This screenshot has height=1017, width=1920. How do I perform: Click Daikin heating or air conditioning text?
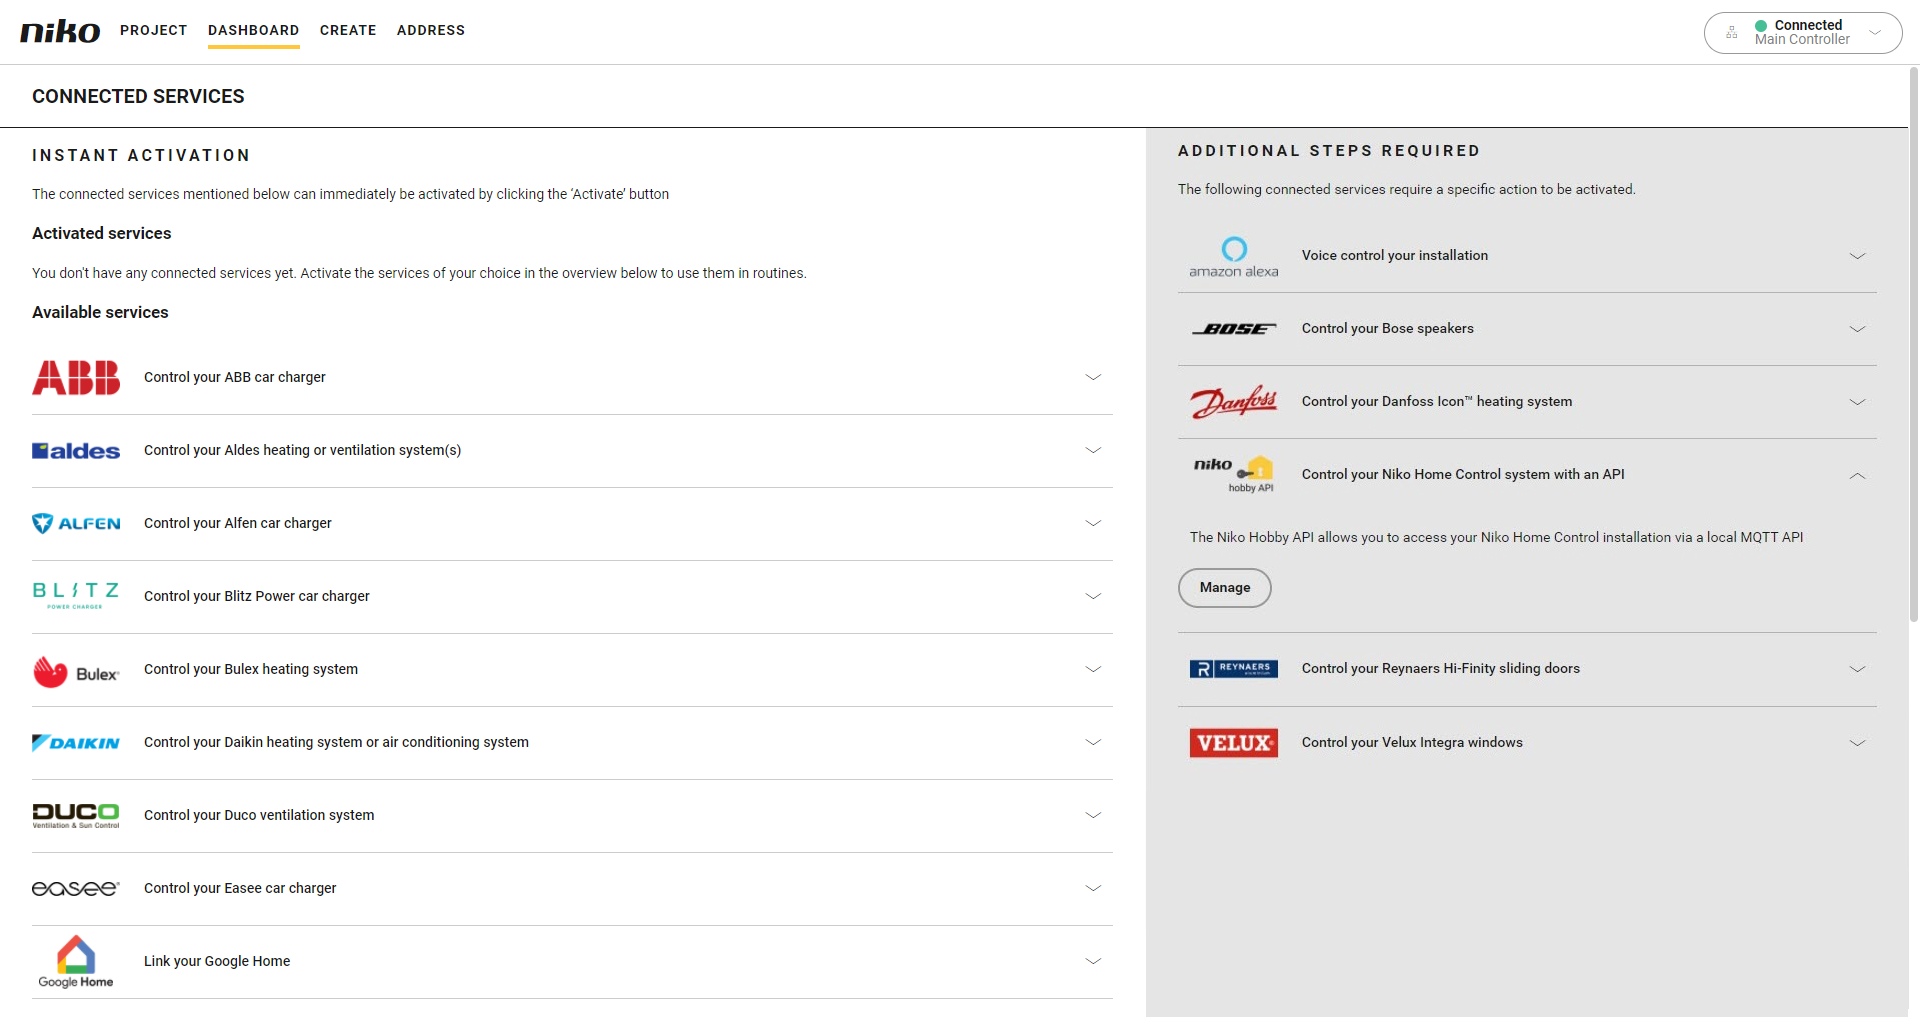(336, 743)
